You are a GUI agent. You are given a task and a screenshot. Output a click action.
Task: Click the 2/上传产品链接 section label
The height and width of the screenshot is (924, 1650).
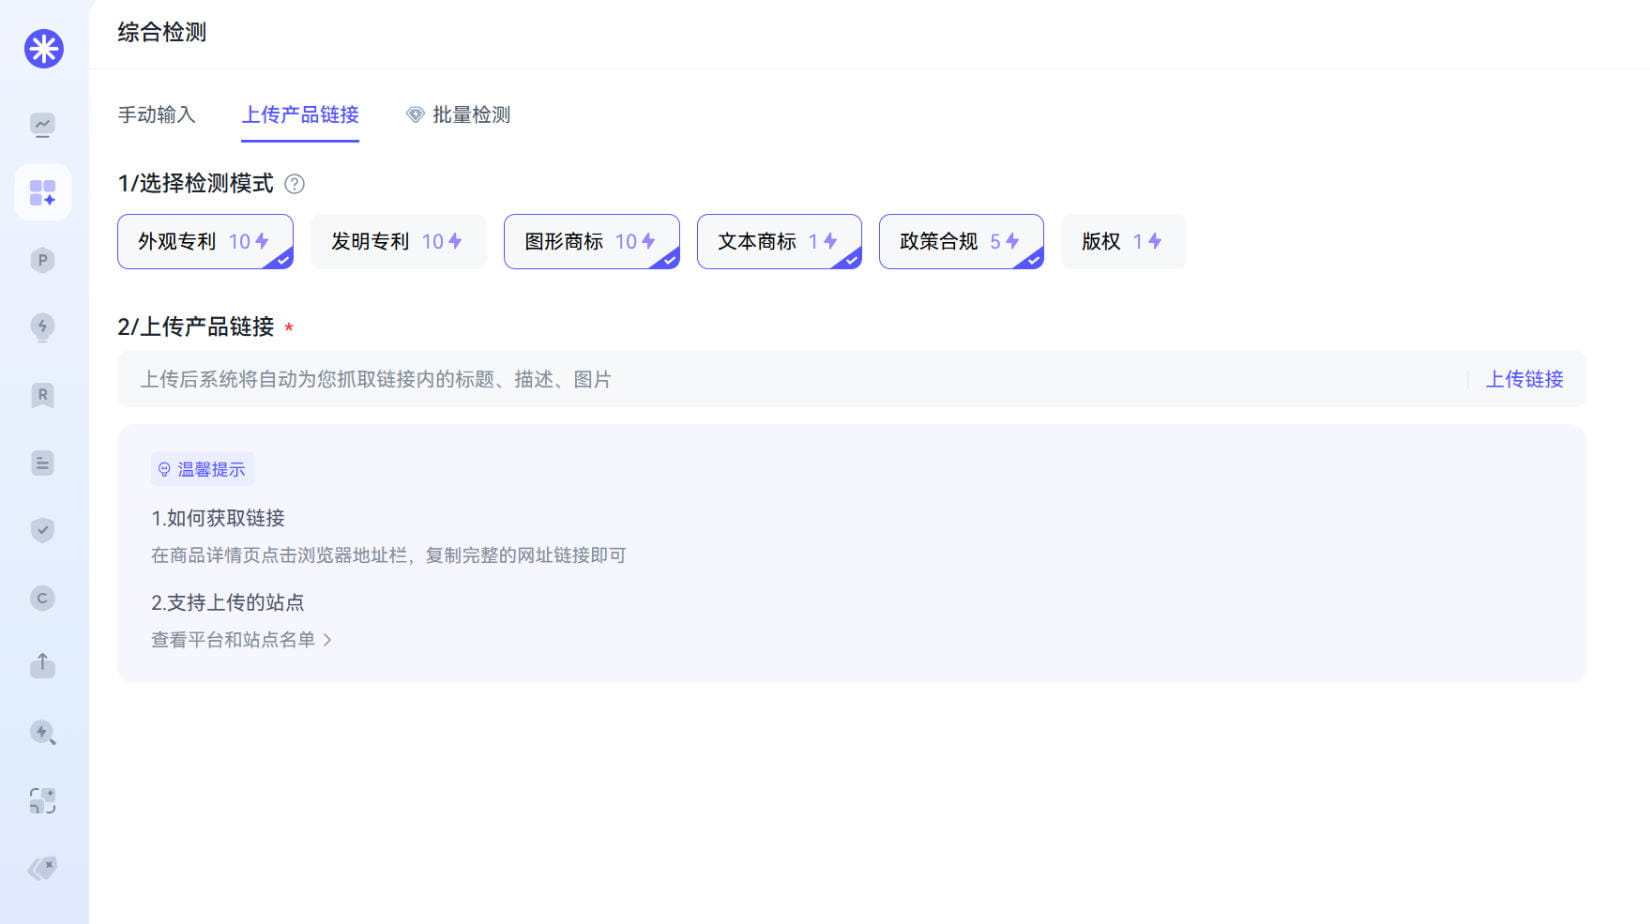196,327
